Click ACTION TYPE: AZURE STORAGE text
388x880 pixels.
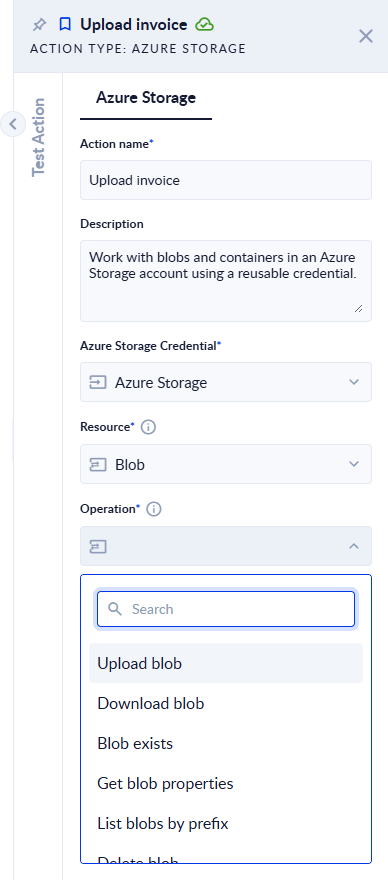click(x=138, y=49)
